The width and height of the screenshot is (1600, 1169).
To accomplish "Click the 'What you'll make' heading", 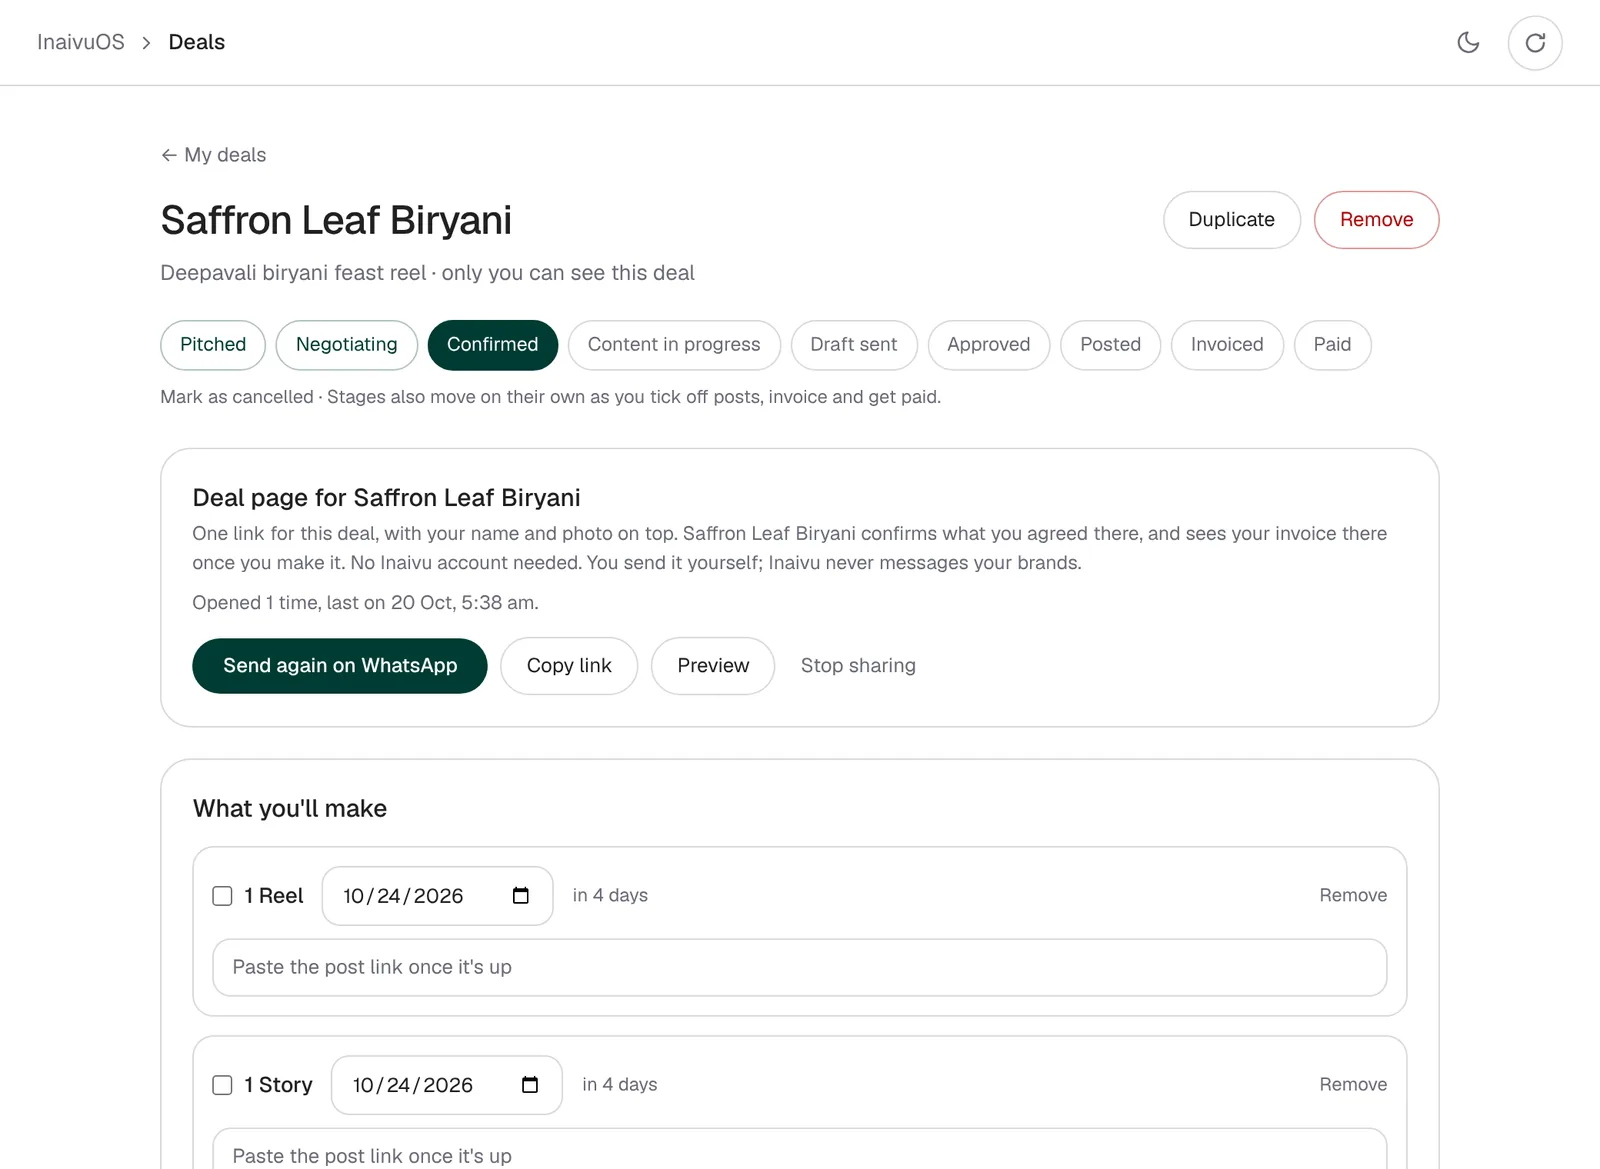I will tap(290, 809).
